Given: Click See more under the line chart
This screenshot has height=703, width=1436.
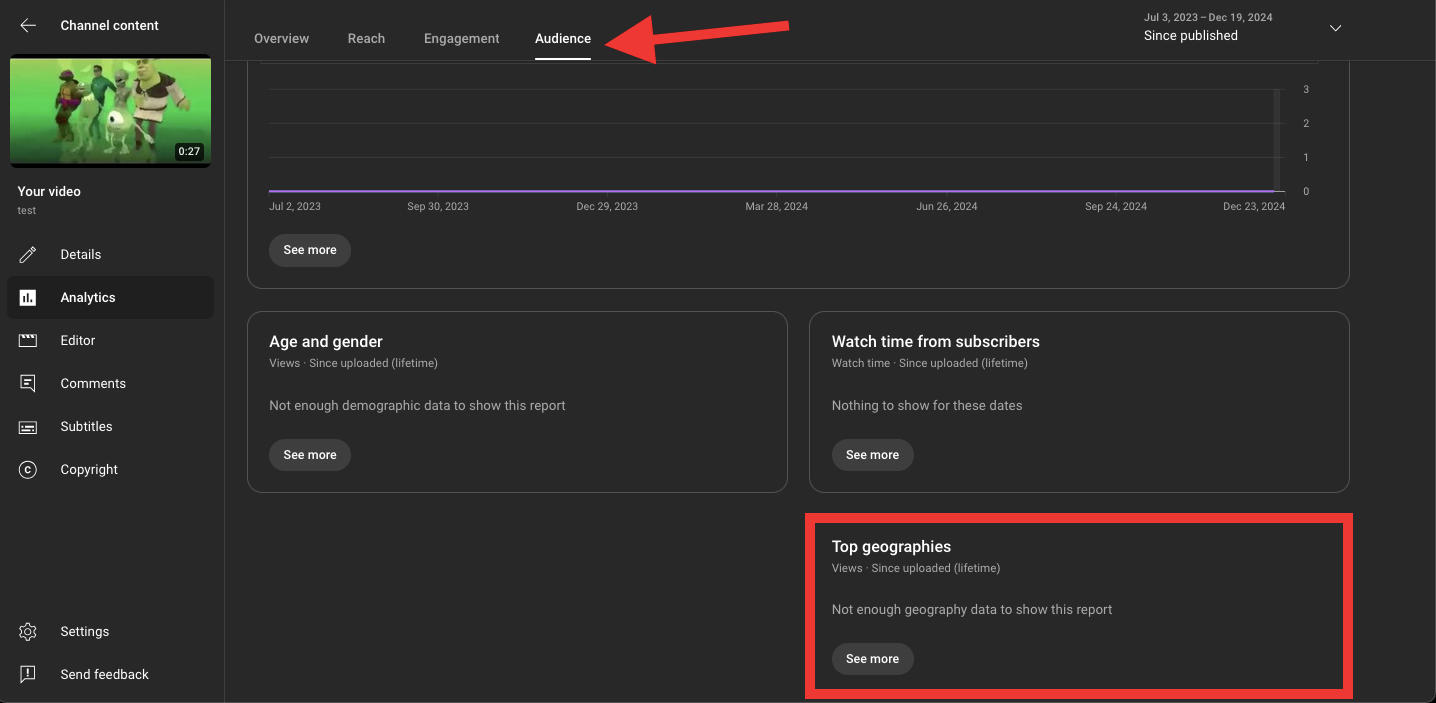Looking at the screenshot, I should tap(310, 250).
